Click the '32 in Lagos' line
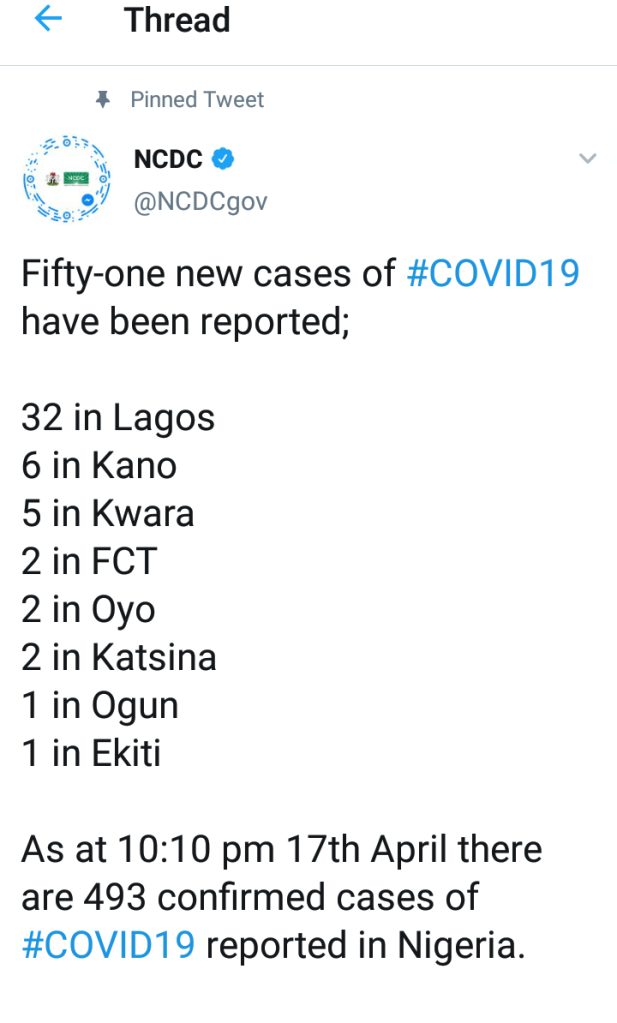This screenshot has height=1023, width=617. tap(118, 418)
